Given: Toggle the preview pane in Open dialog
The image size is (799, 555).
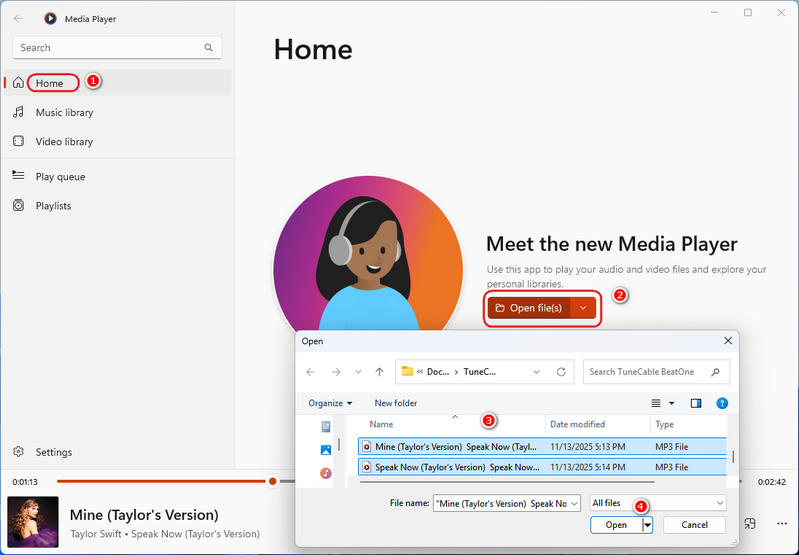Looking at the screenshot, I should pos(696,403).
